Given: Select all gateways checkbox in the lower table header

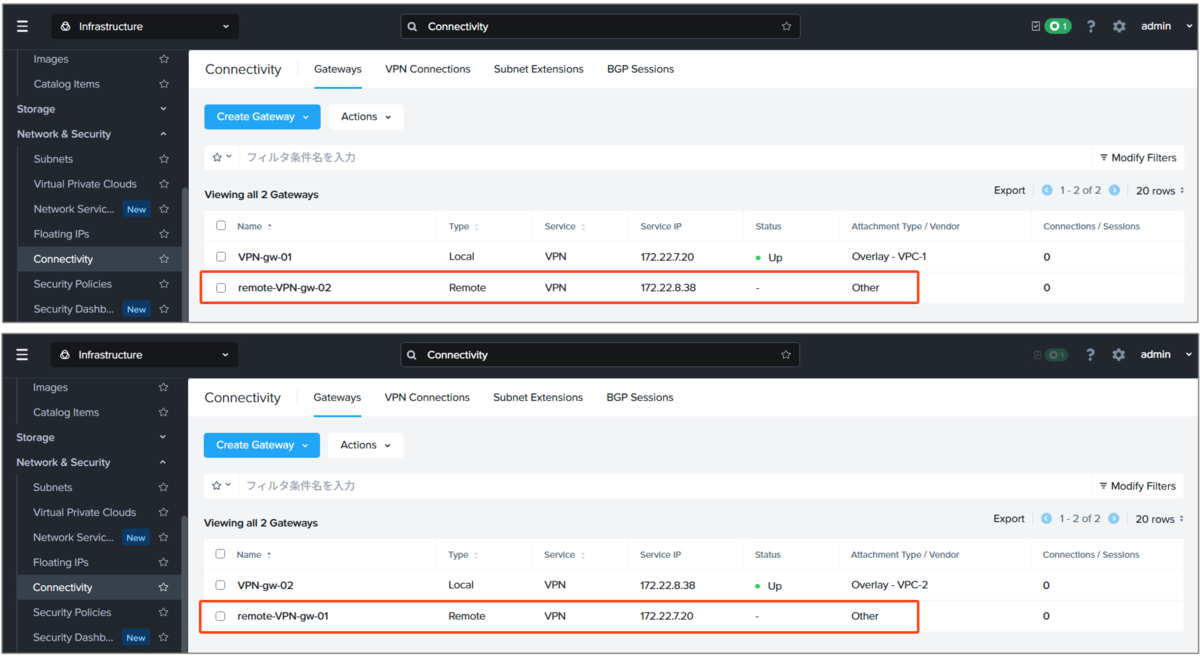Looking at the screenshot, I should pyautogui.click(x=220, y=554).
